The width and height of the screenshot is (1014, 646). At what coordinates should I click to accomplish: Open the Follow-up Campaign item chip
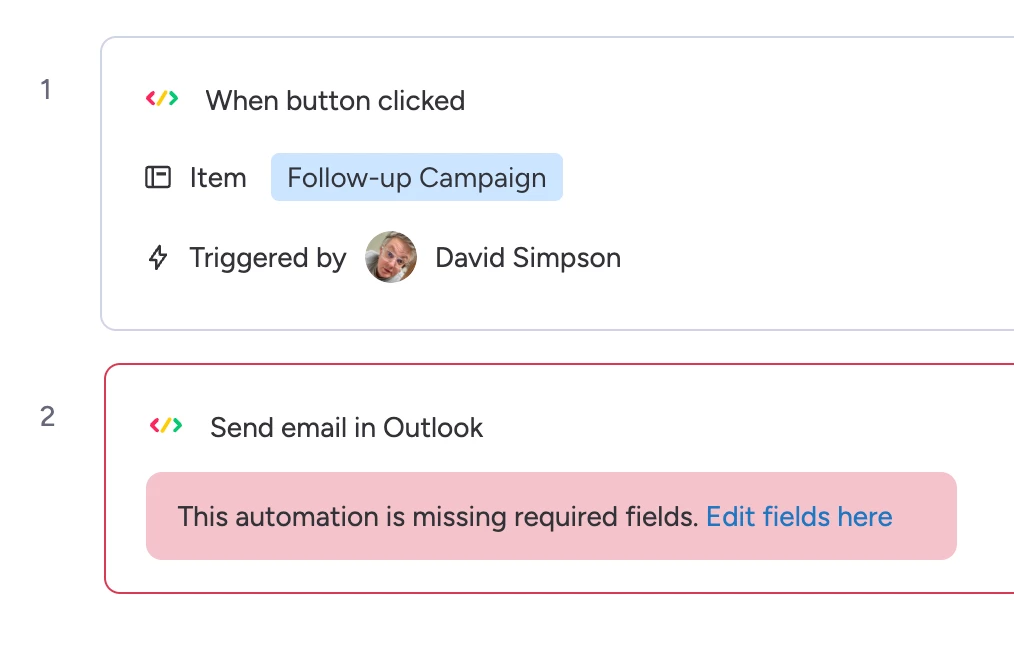[416, 178]
